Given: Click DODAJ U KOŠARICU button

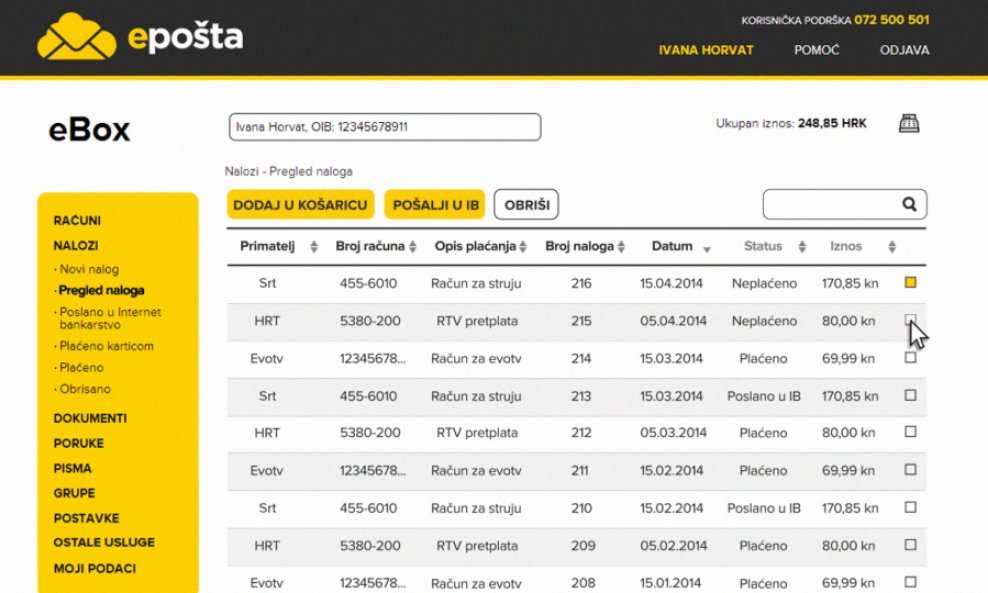Looking at the screenshot, I should point(301,205).
